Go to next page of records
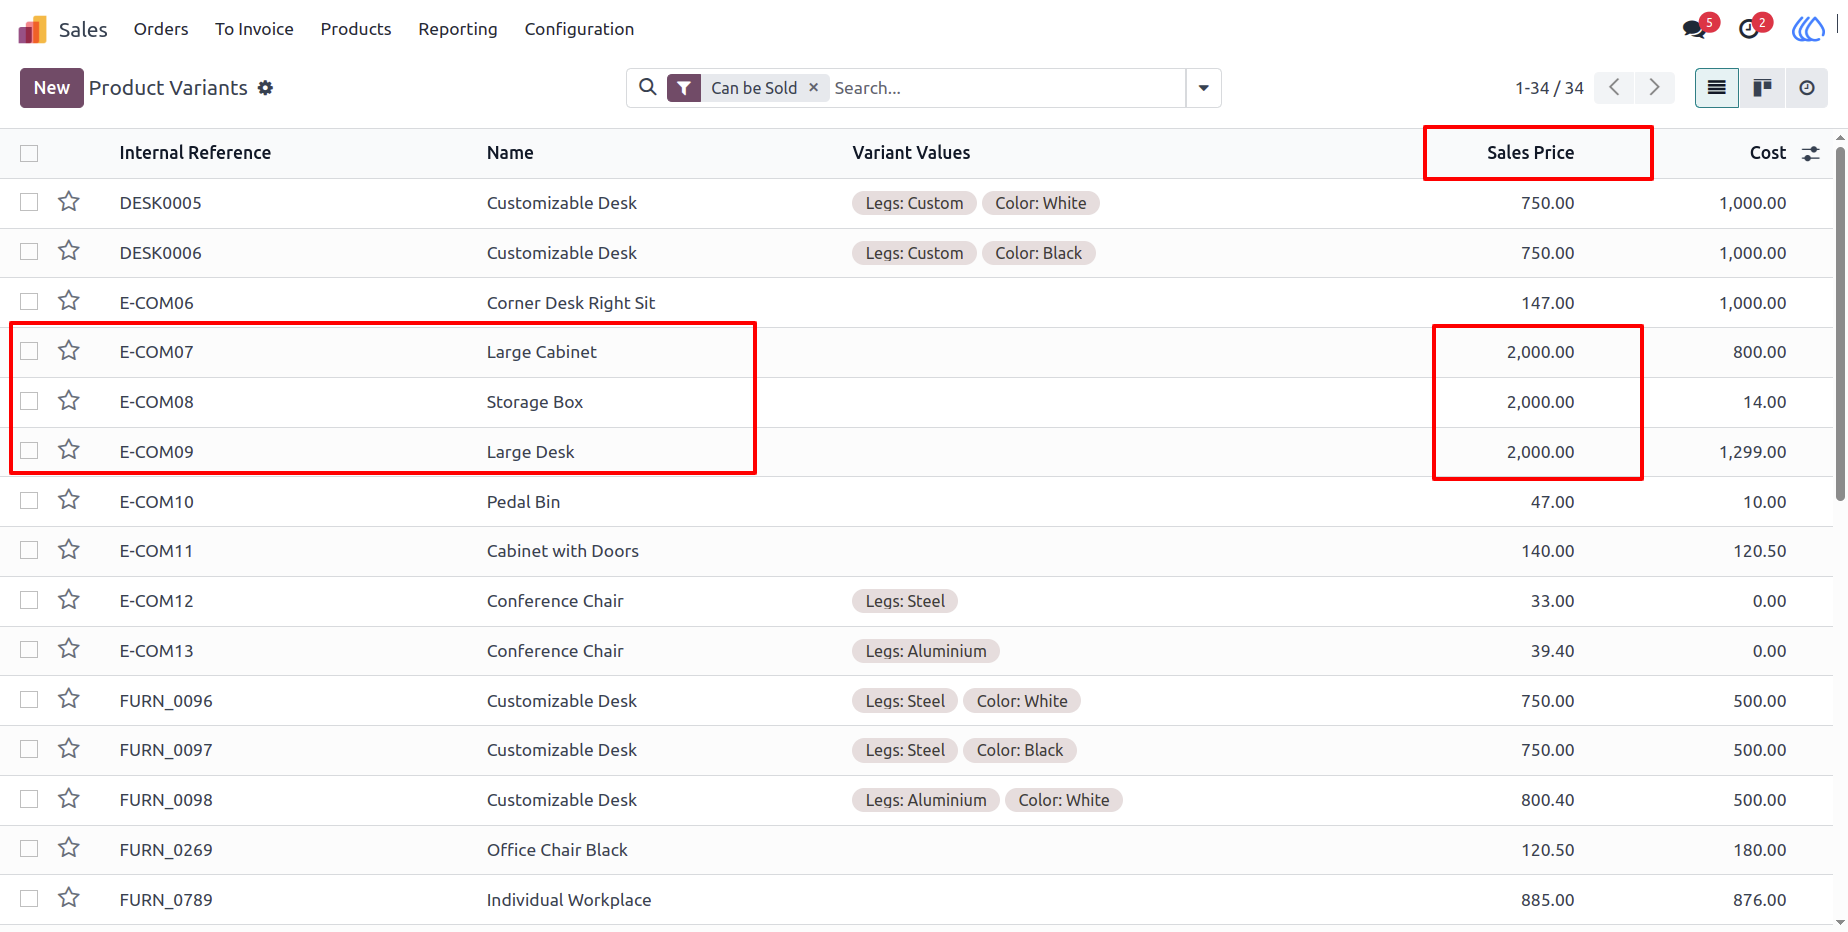 pyautogui.click(x=1655, y=88)
